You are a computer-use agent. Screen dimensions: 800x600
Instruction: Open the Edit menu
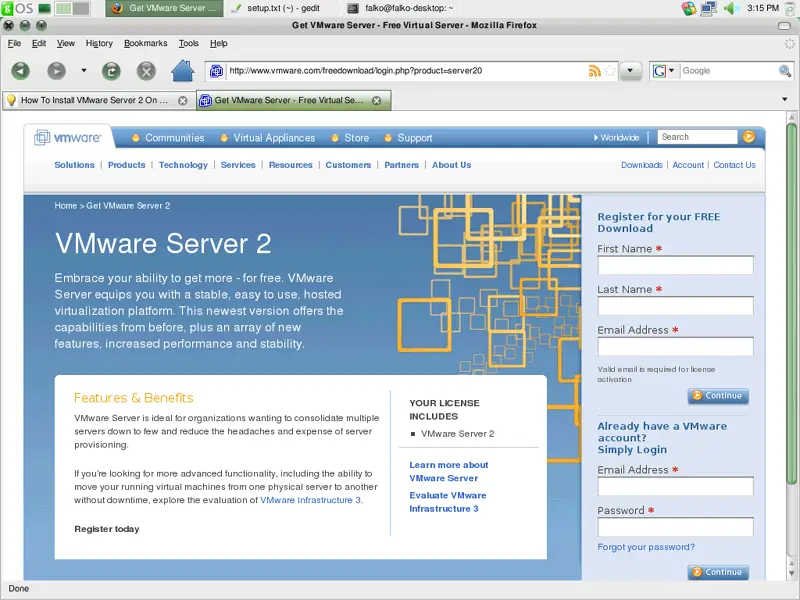click(x=39, y=43)
